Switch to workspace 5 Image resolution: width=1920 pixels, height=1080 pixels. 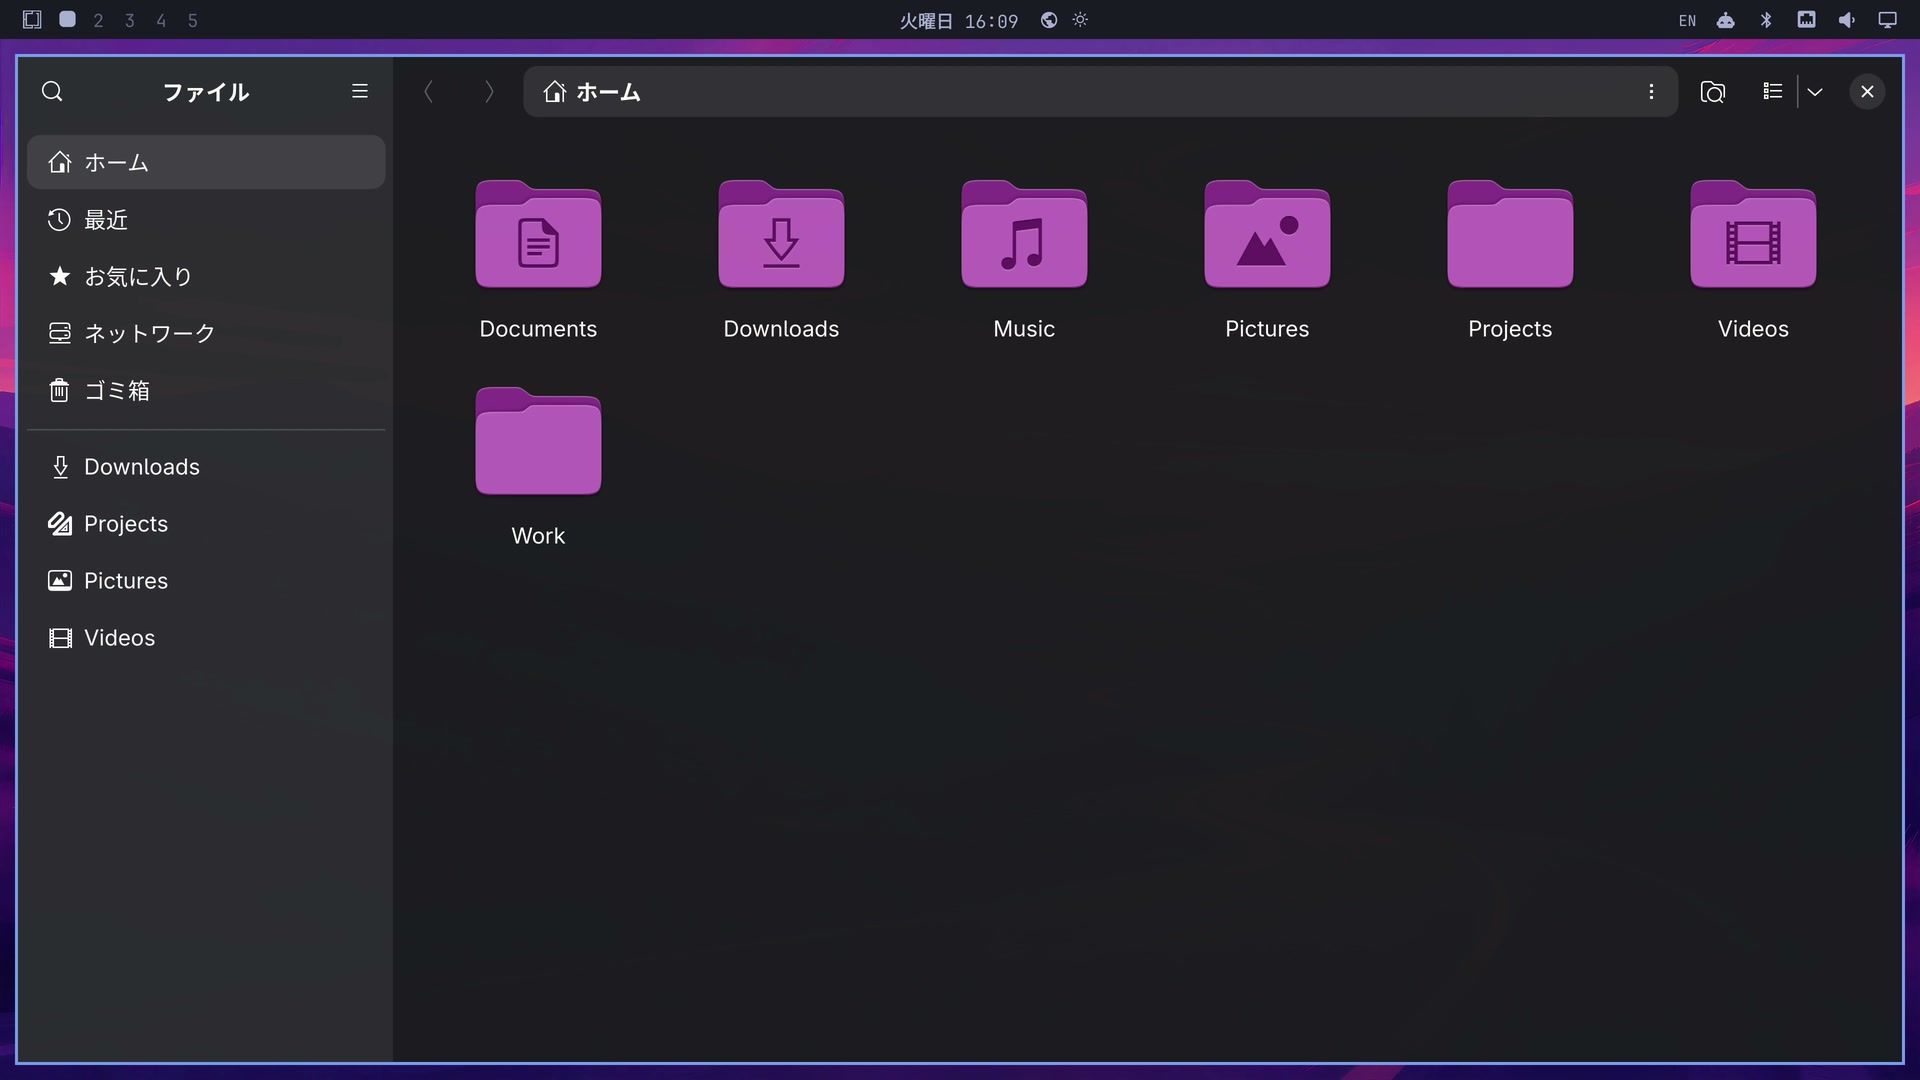(x=192, y=20)
